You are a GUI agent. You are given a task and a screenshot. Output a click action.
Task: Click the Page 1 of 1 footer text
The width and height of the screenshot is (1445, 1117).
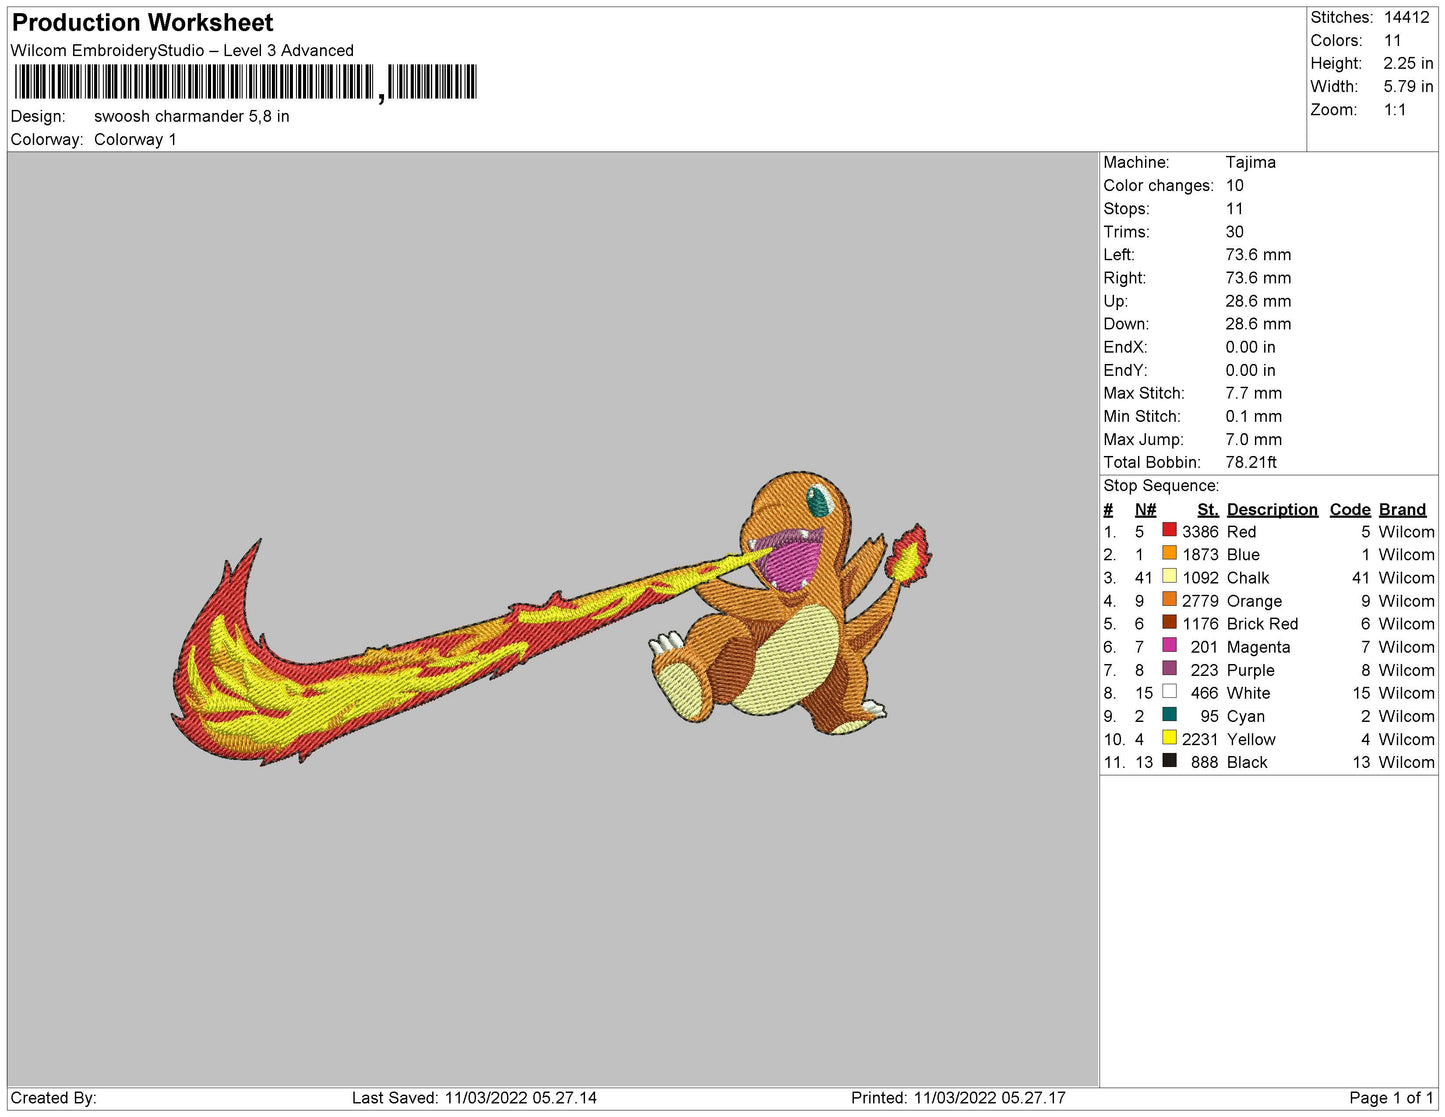(x=1390, y=1097)
